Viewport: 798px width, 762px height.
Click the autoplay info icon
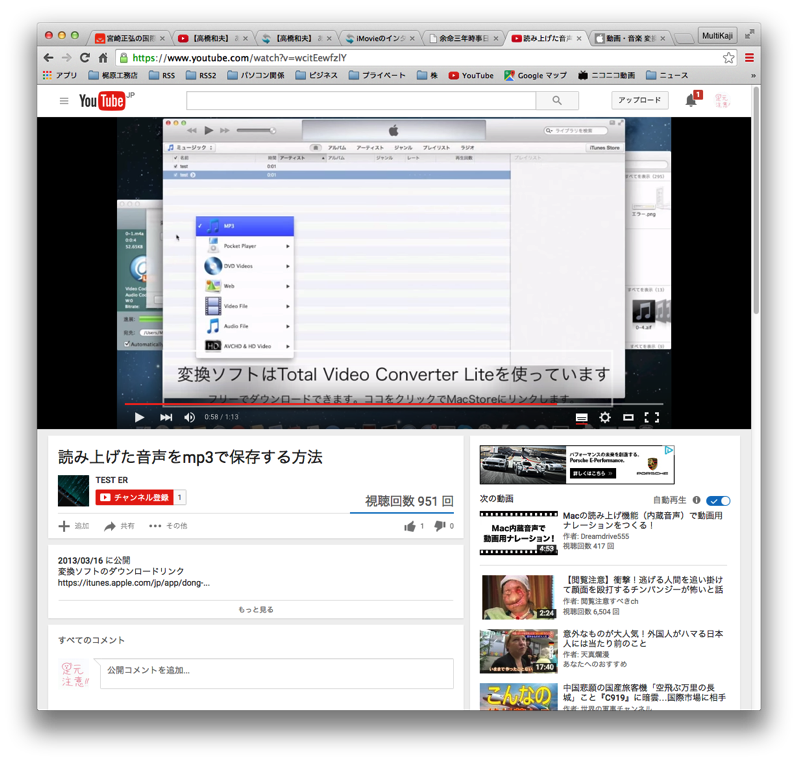[x=696, y=500]
